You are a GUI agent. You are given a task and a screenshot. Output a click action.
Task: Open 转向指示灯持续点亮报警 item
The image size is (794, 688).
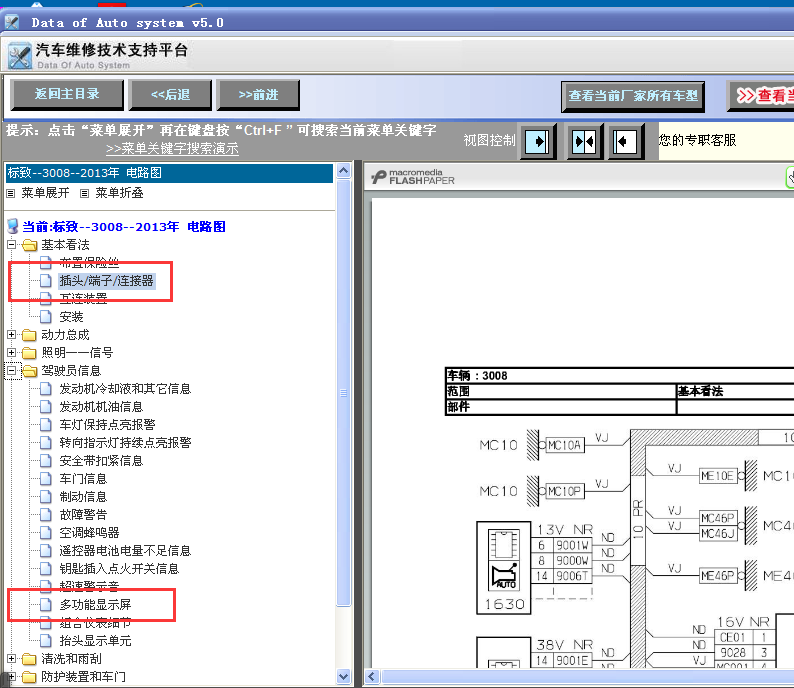point(125,442)
